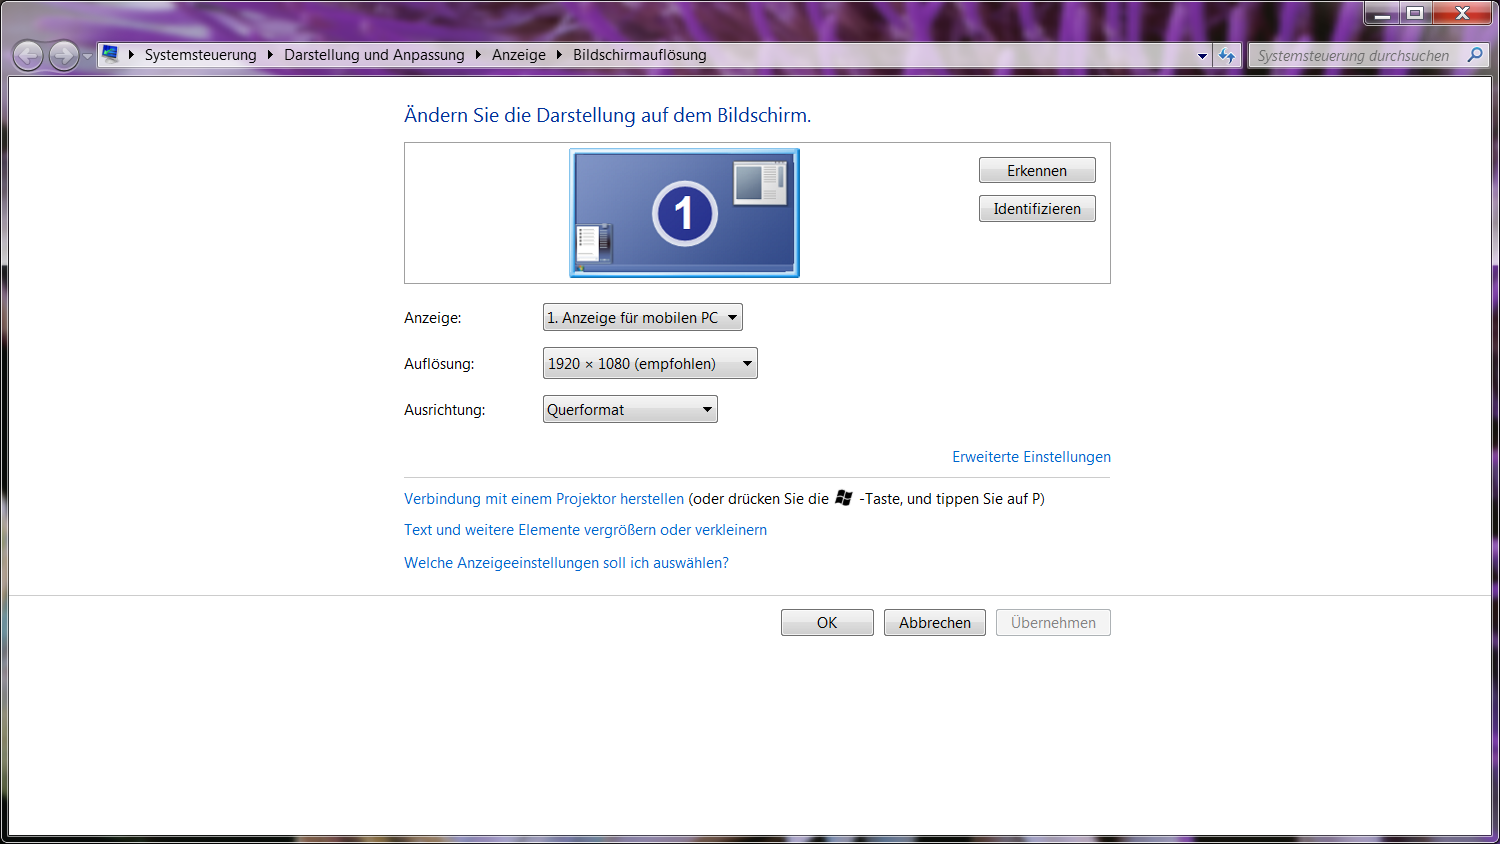
Task: Open the Anzeige dropdown
Action: pyautogui.click(x=643, y=318)
